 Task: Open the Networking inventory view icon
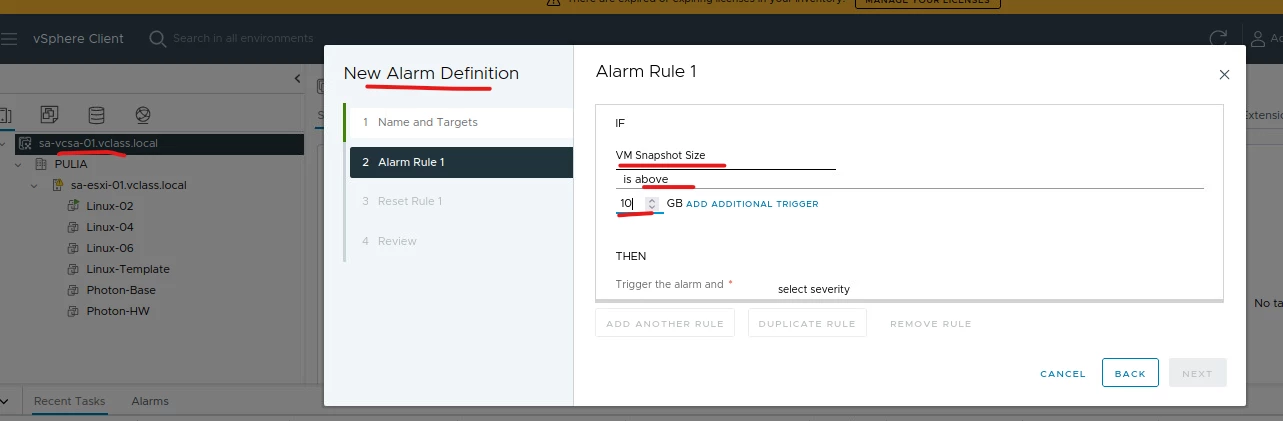click(143, 114)
